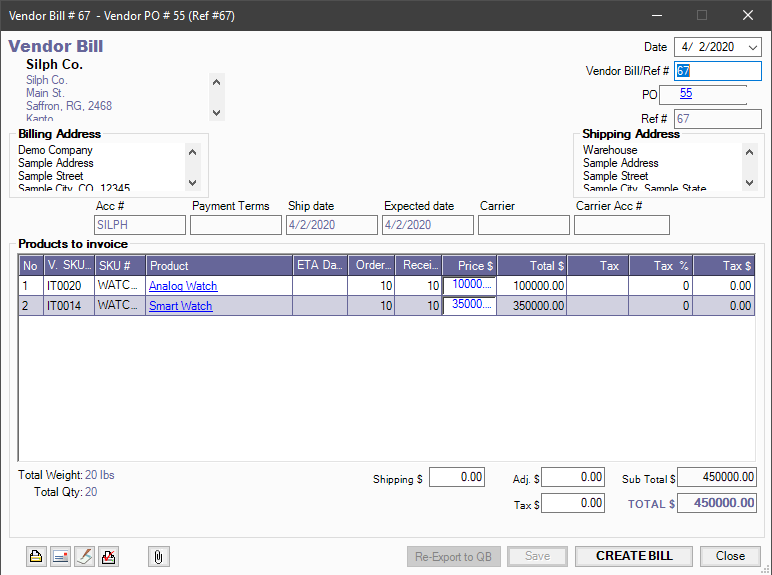Open linked PO number 55
Image resolution: width=772 pixels, height=575 pixels.
tap(686, 93)
